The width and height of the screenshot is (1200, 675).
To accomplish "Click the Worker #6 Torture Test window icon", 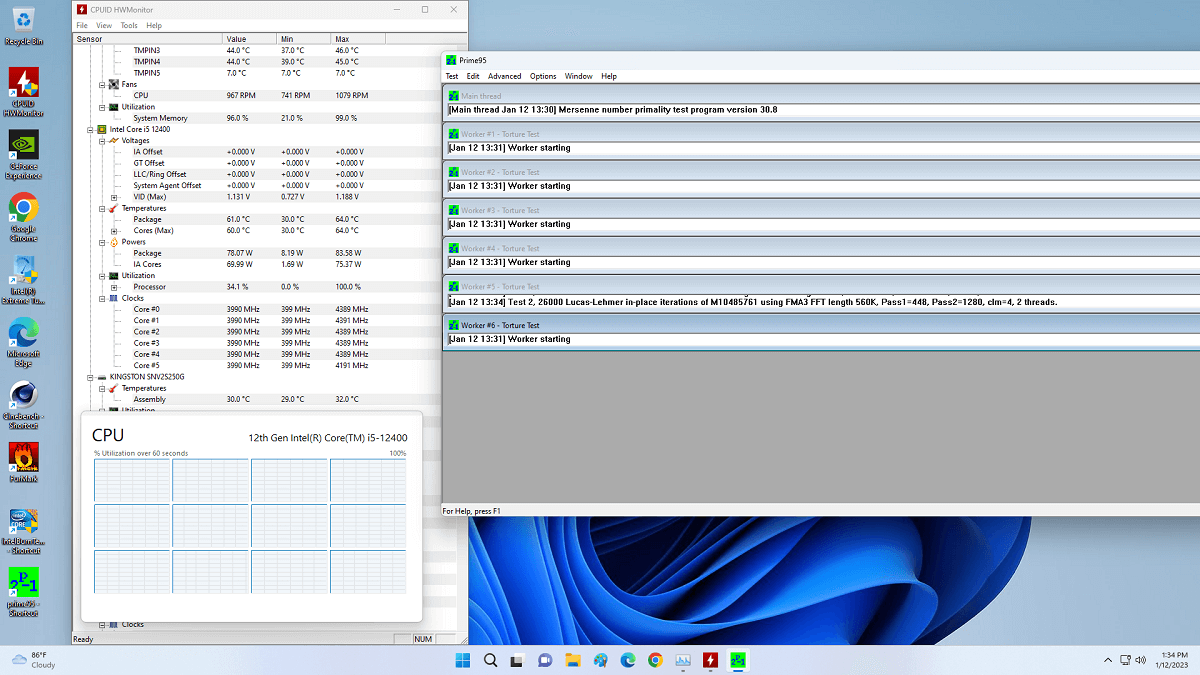I will tap(454, 325).
